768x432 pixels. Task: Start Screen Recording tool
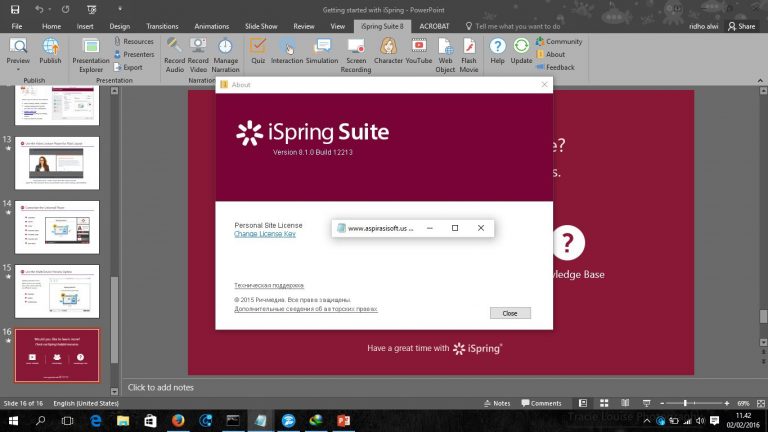356,55
